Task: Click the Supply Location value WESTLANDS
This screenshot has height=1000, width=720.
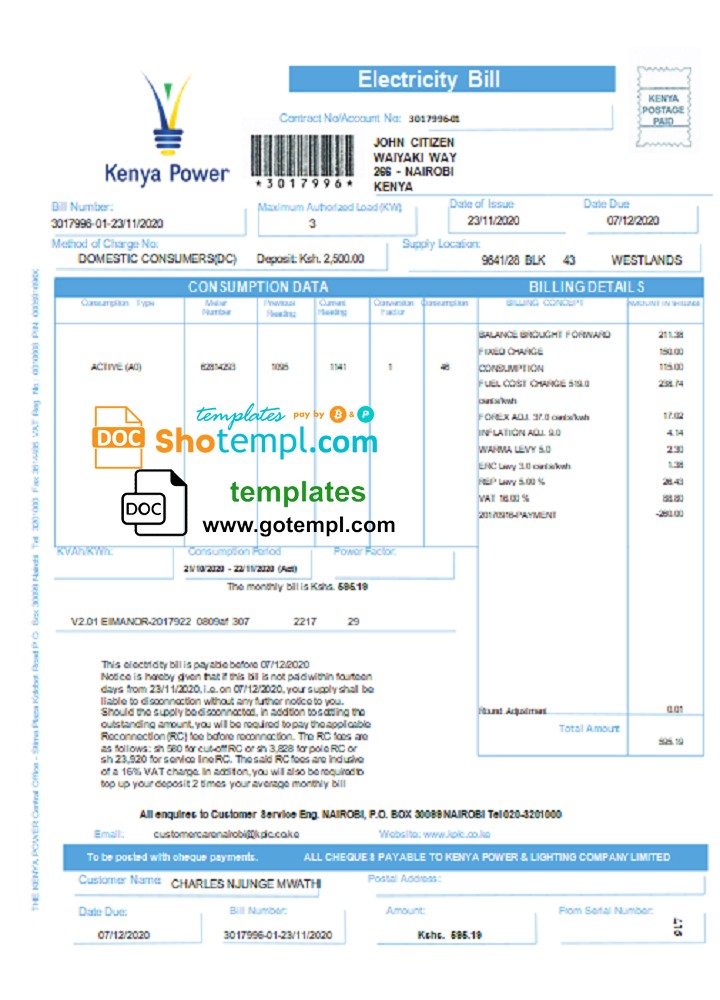Action: pyautogui.click(x=647, y=260)
